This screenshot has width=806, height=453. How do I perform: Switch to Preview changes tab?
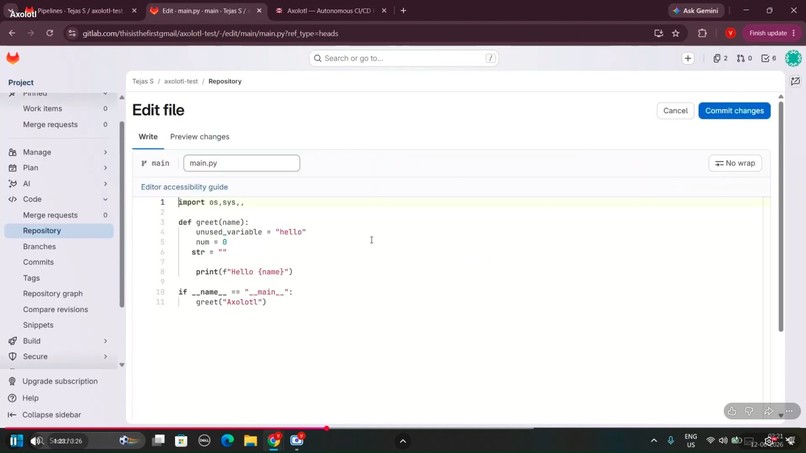[199, 137]
